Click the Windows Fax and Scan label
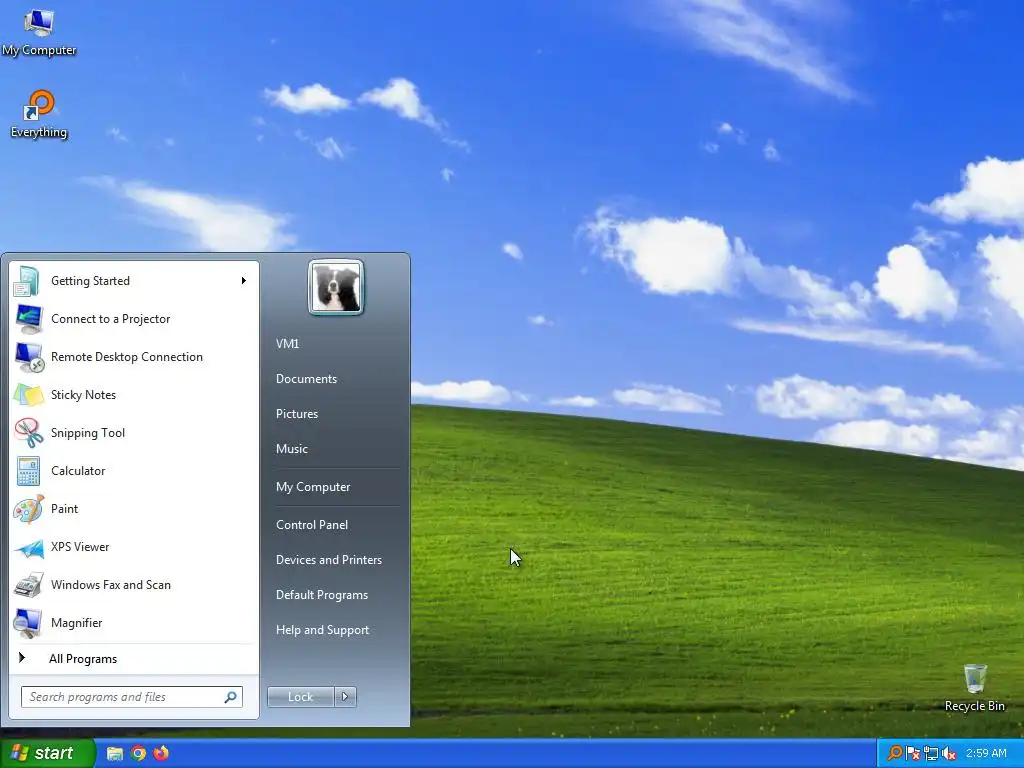 tap(110, 584)
